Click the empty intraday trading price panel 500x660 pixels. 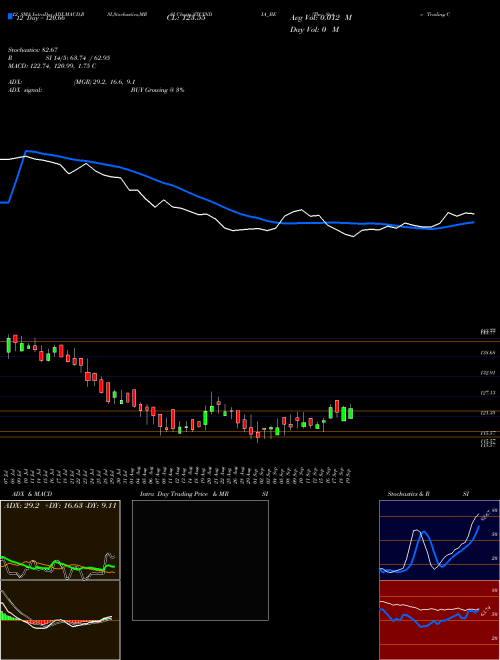point(200,560)
